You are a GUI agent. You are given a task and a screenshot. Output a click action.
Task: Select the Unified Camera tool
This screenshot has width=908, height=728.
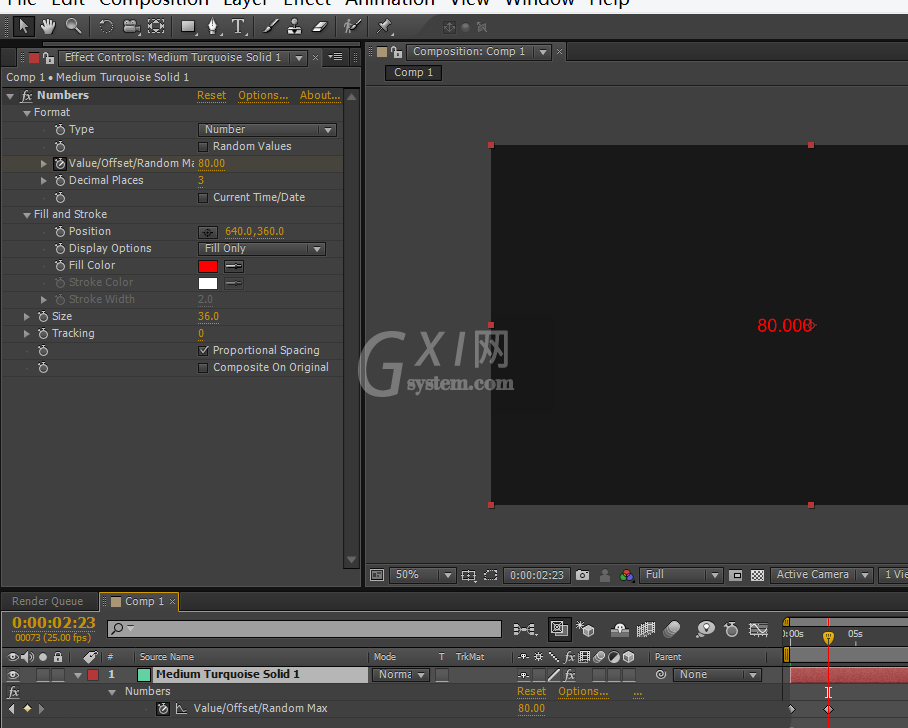(131, 27)
